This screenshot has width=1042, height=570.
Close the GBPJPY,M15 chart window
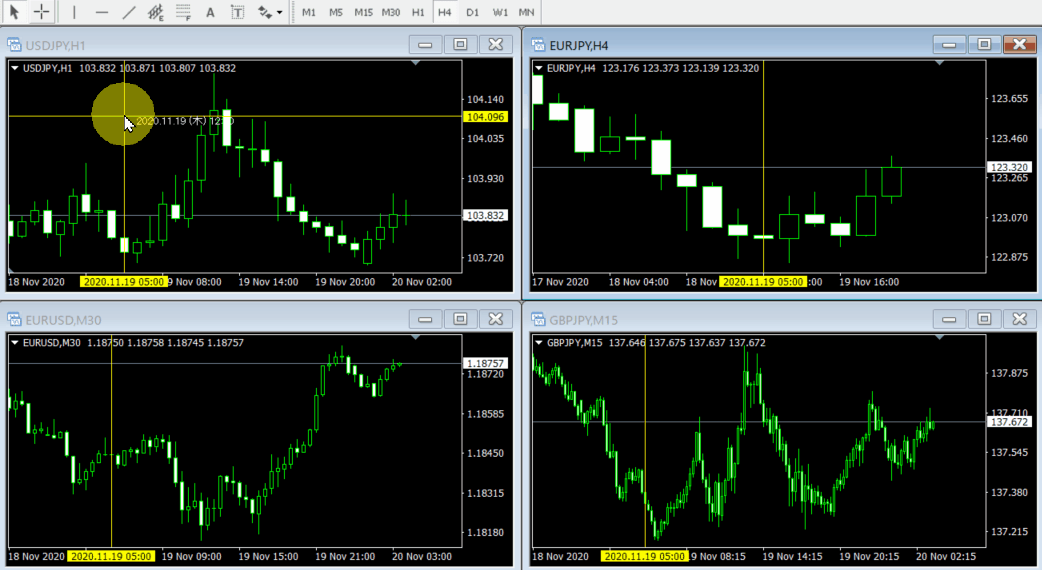click(1019, 319)
